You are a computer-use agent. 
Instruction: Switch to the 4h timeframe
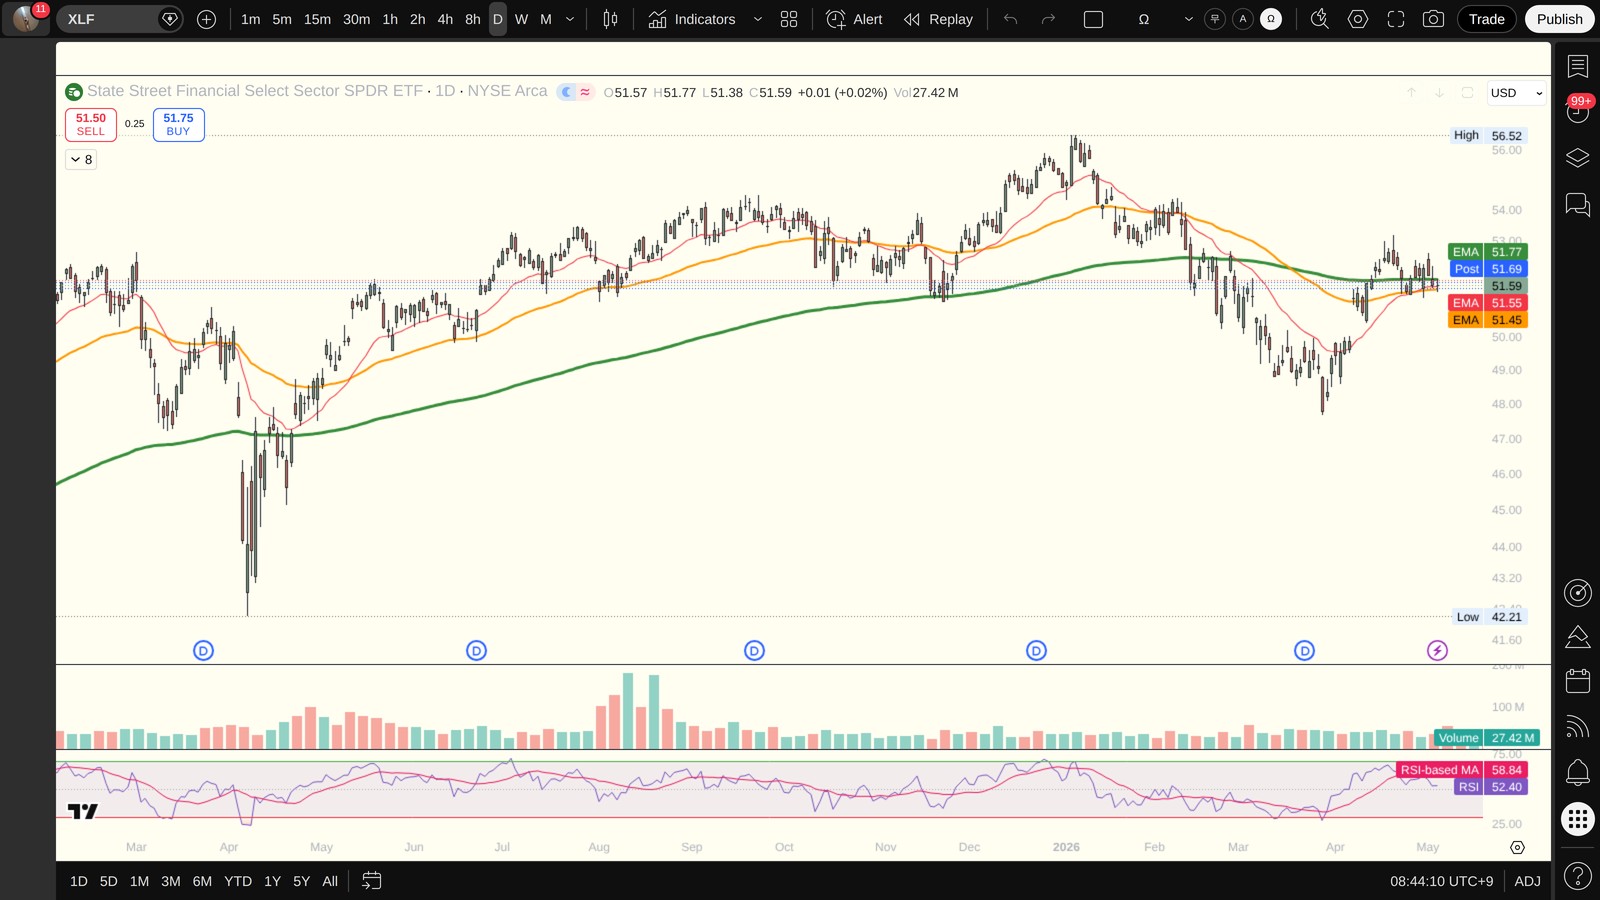tap(445, 19)
